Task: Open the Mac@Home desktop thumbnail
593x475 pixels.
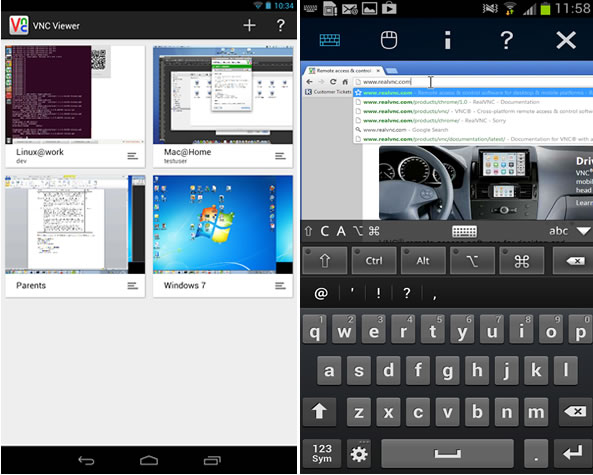Action: click(x=223, y=95)
